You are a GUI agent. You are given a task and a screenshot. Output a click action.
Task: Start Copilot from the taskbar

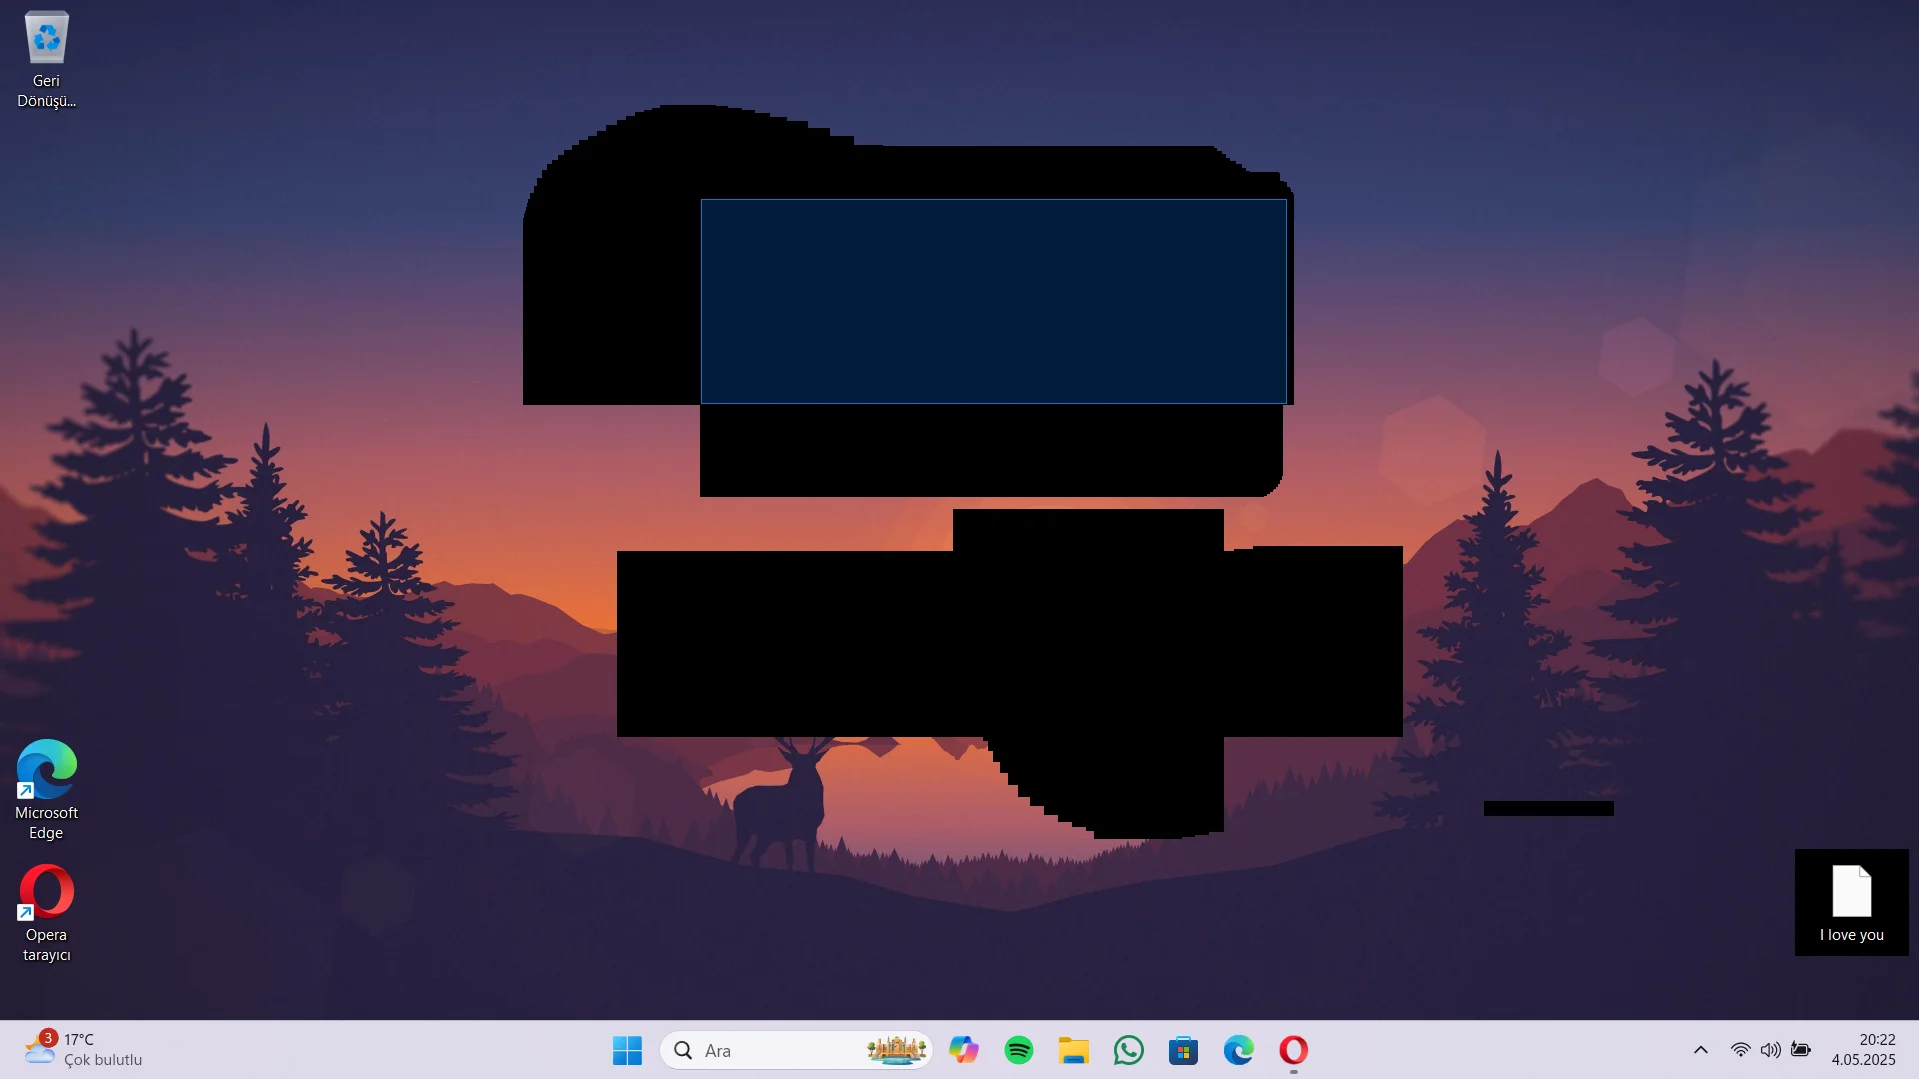pyautogui.click(x=963, y=1050)
